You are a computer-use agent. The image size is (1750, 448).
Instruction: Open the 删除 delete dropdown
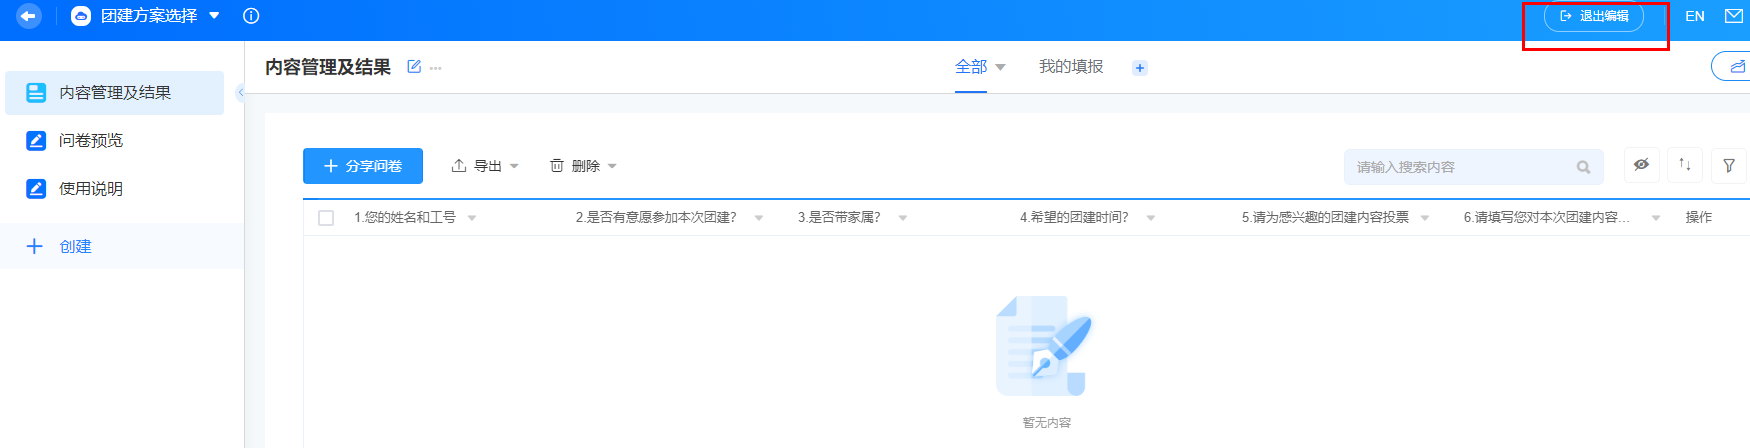583,166
